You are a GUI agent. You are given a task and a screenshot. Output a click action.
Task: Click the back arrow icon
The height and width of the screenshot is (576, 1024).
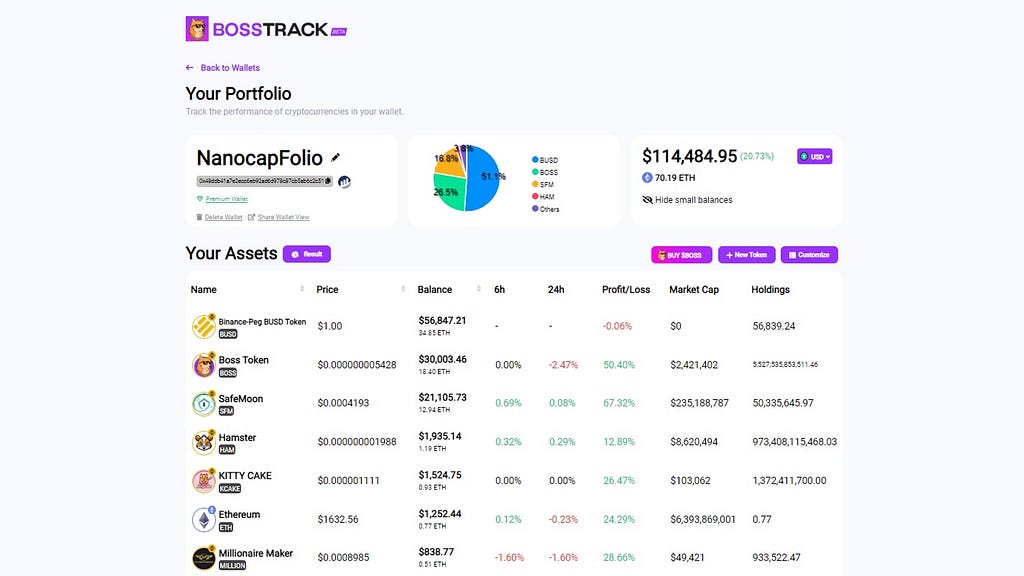coord(189,67)
